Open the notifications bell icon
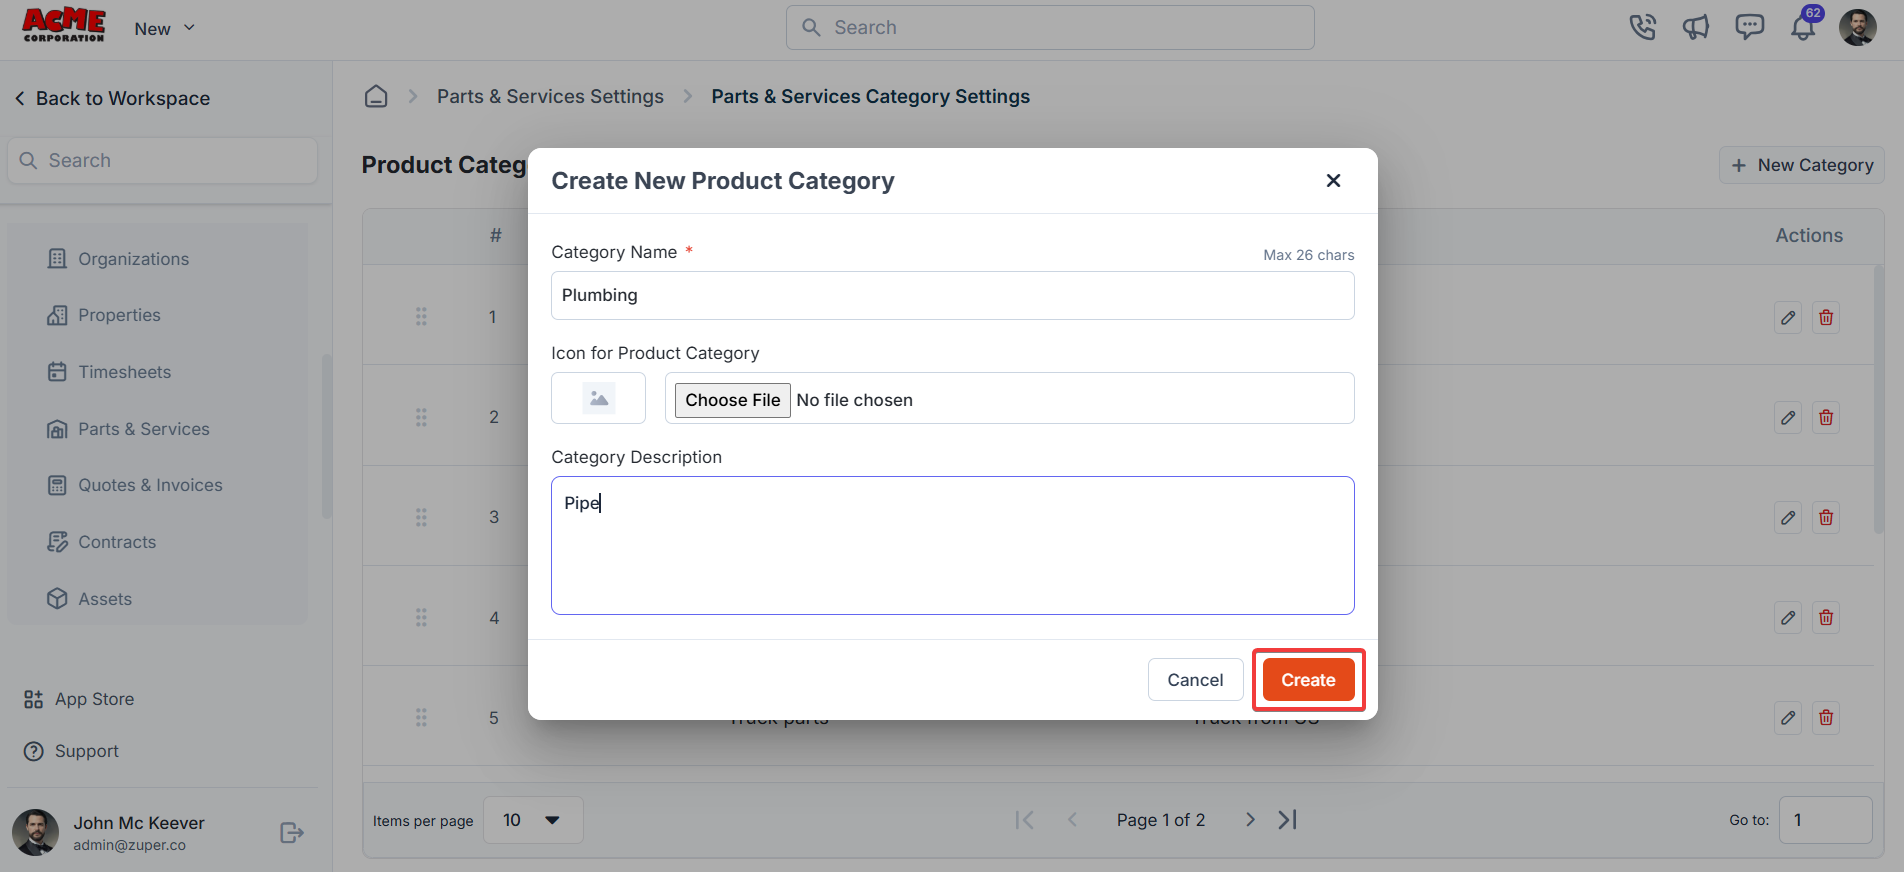 [x=1803, y=27]
